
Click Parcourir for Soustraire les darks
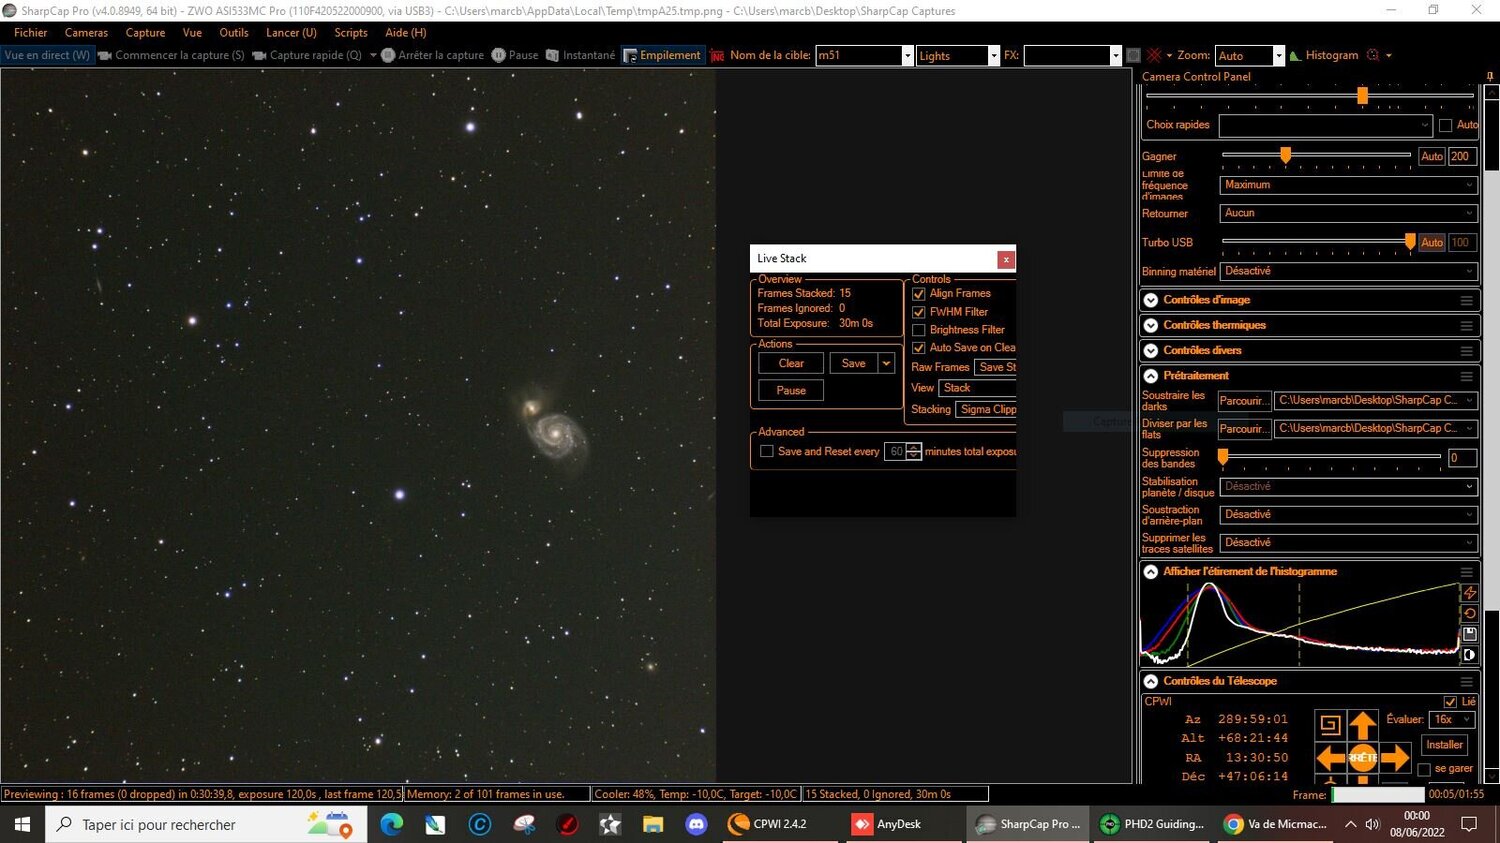[x=1244, y=401]
